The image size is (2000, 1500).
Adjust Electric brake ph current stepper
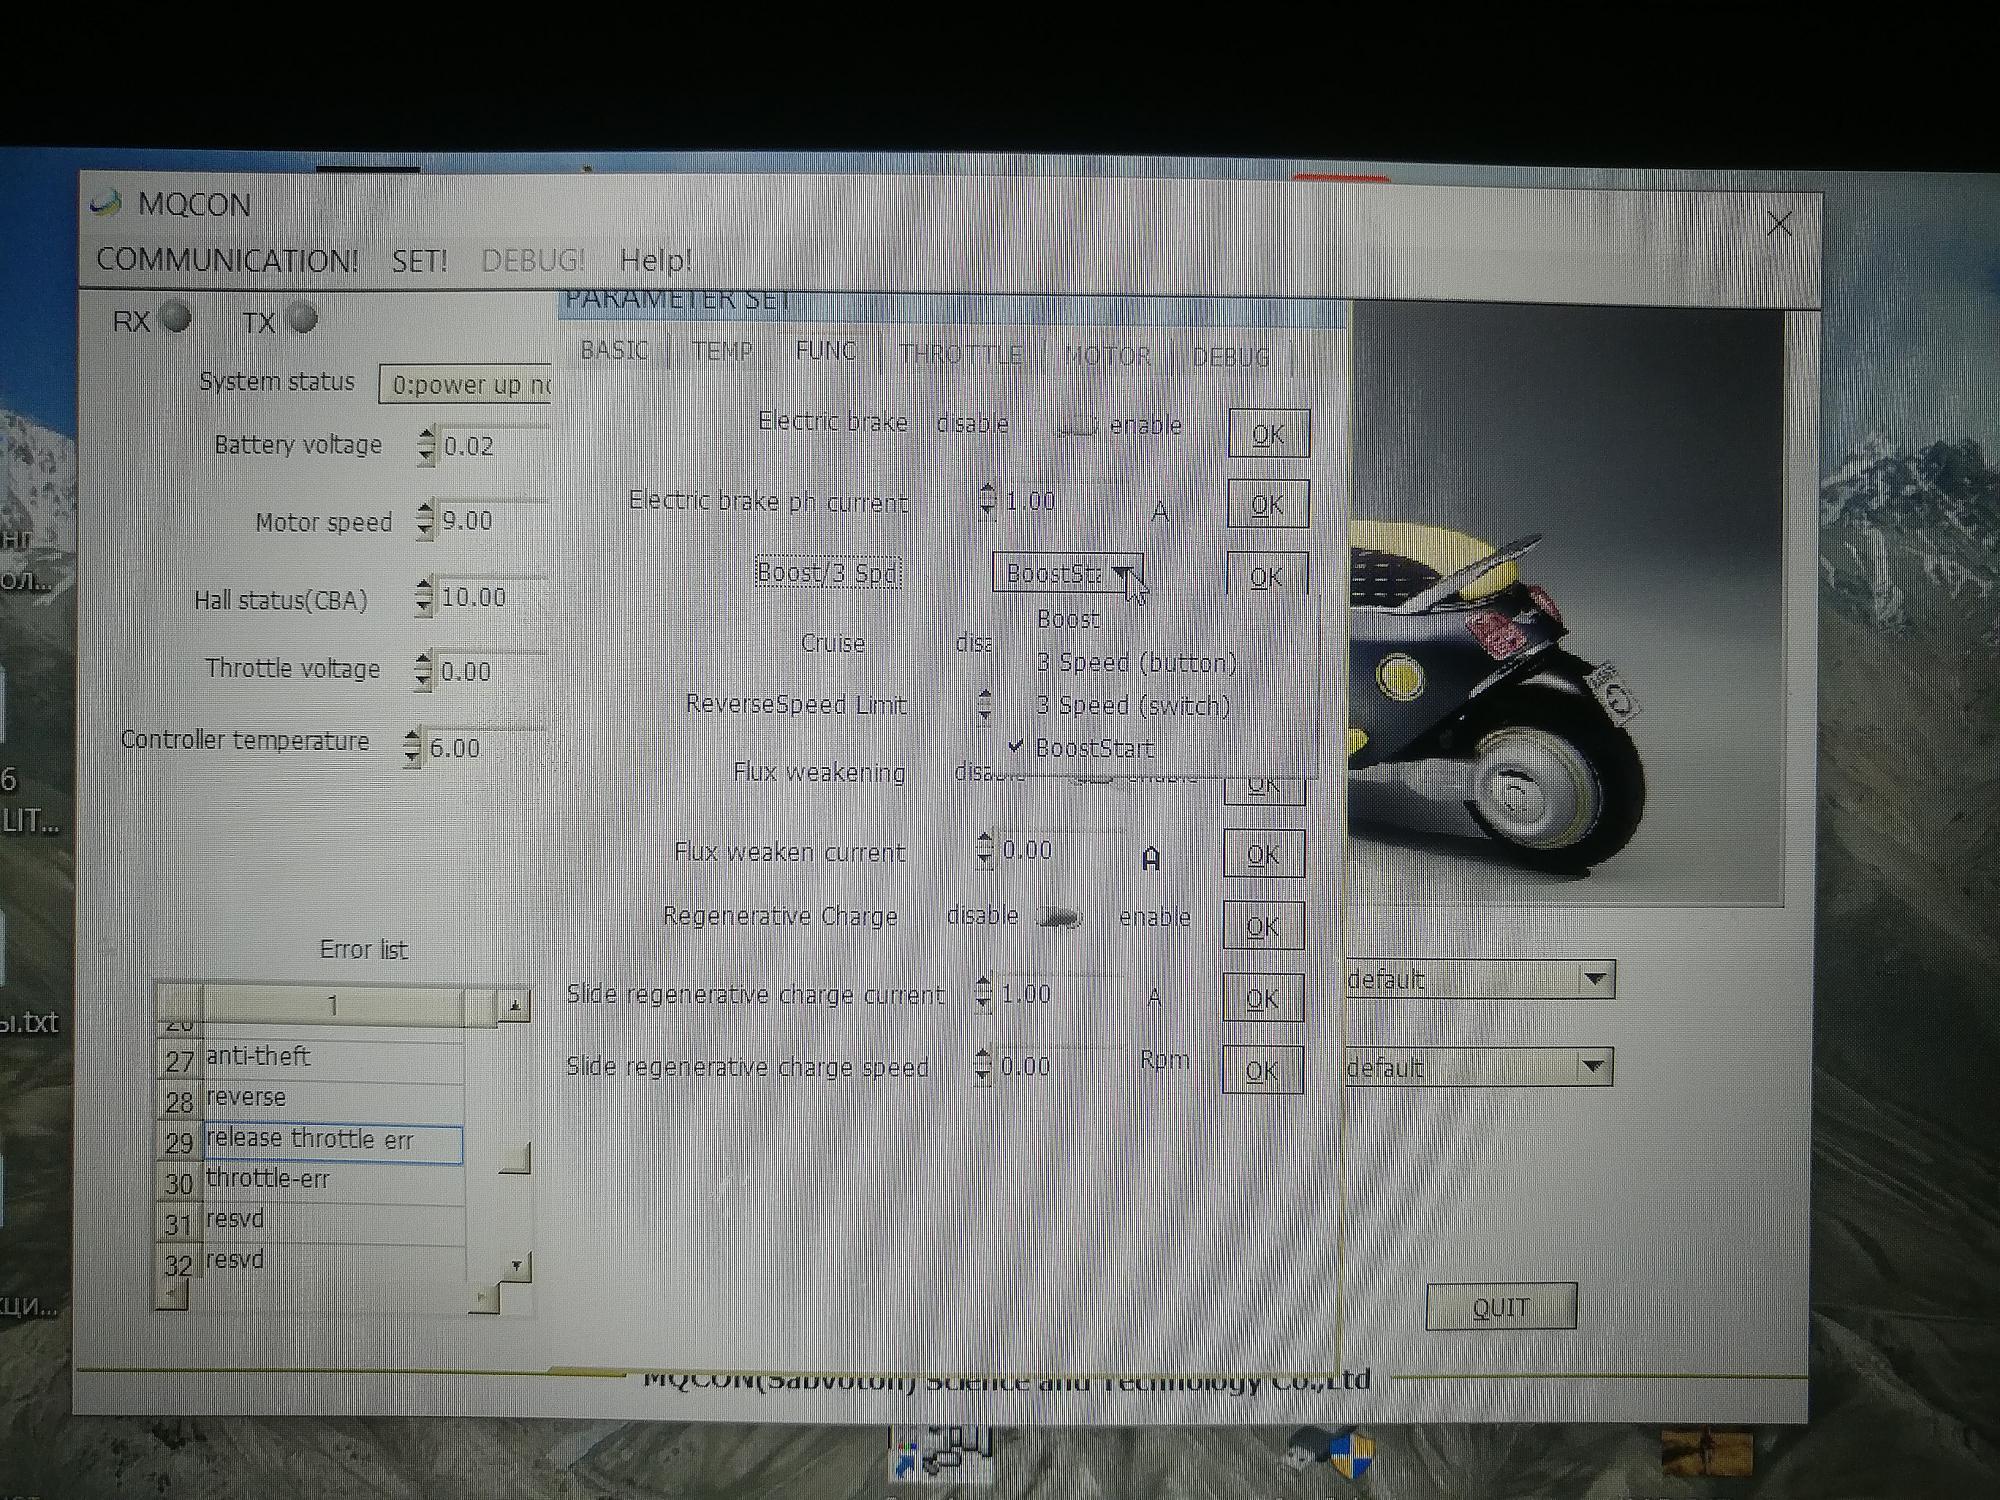(988, 501)
